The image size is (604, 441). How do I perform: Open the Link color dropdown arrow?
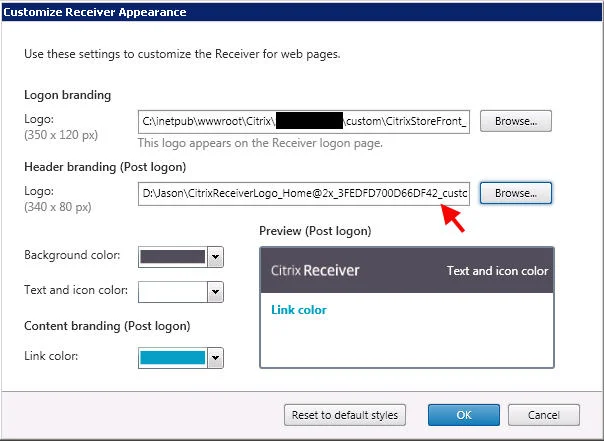click(215, 358)
